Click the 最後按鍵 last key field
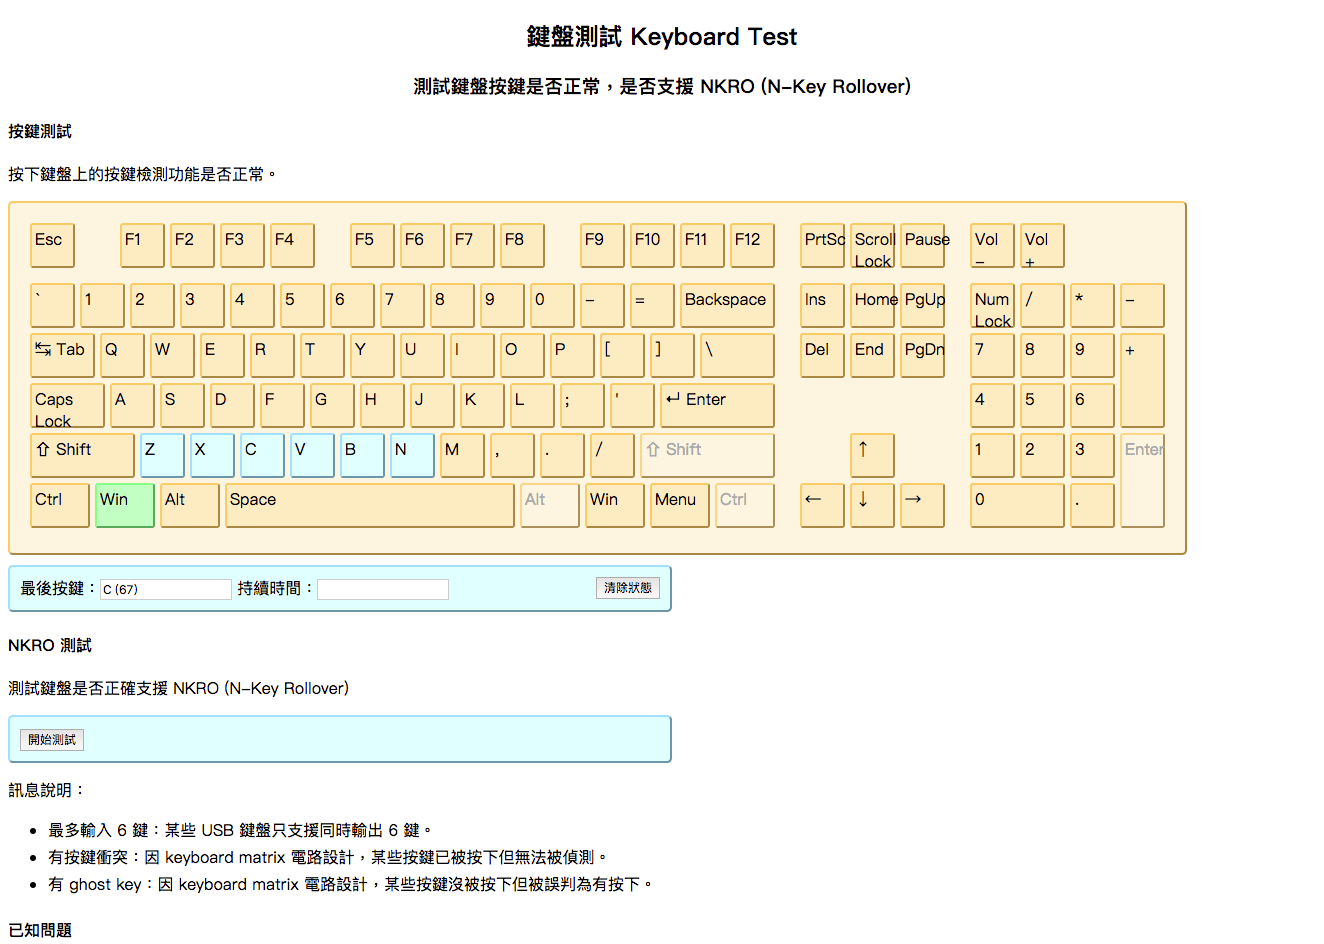This screenshot has width=1324, height=944. (x=166, y=589)
